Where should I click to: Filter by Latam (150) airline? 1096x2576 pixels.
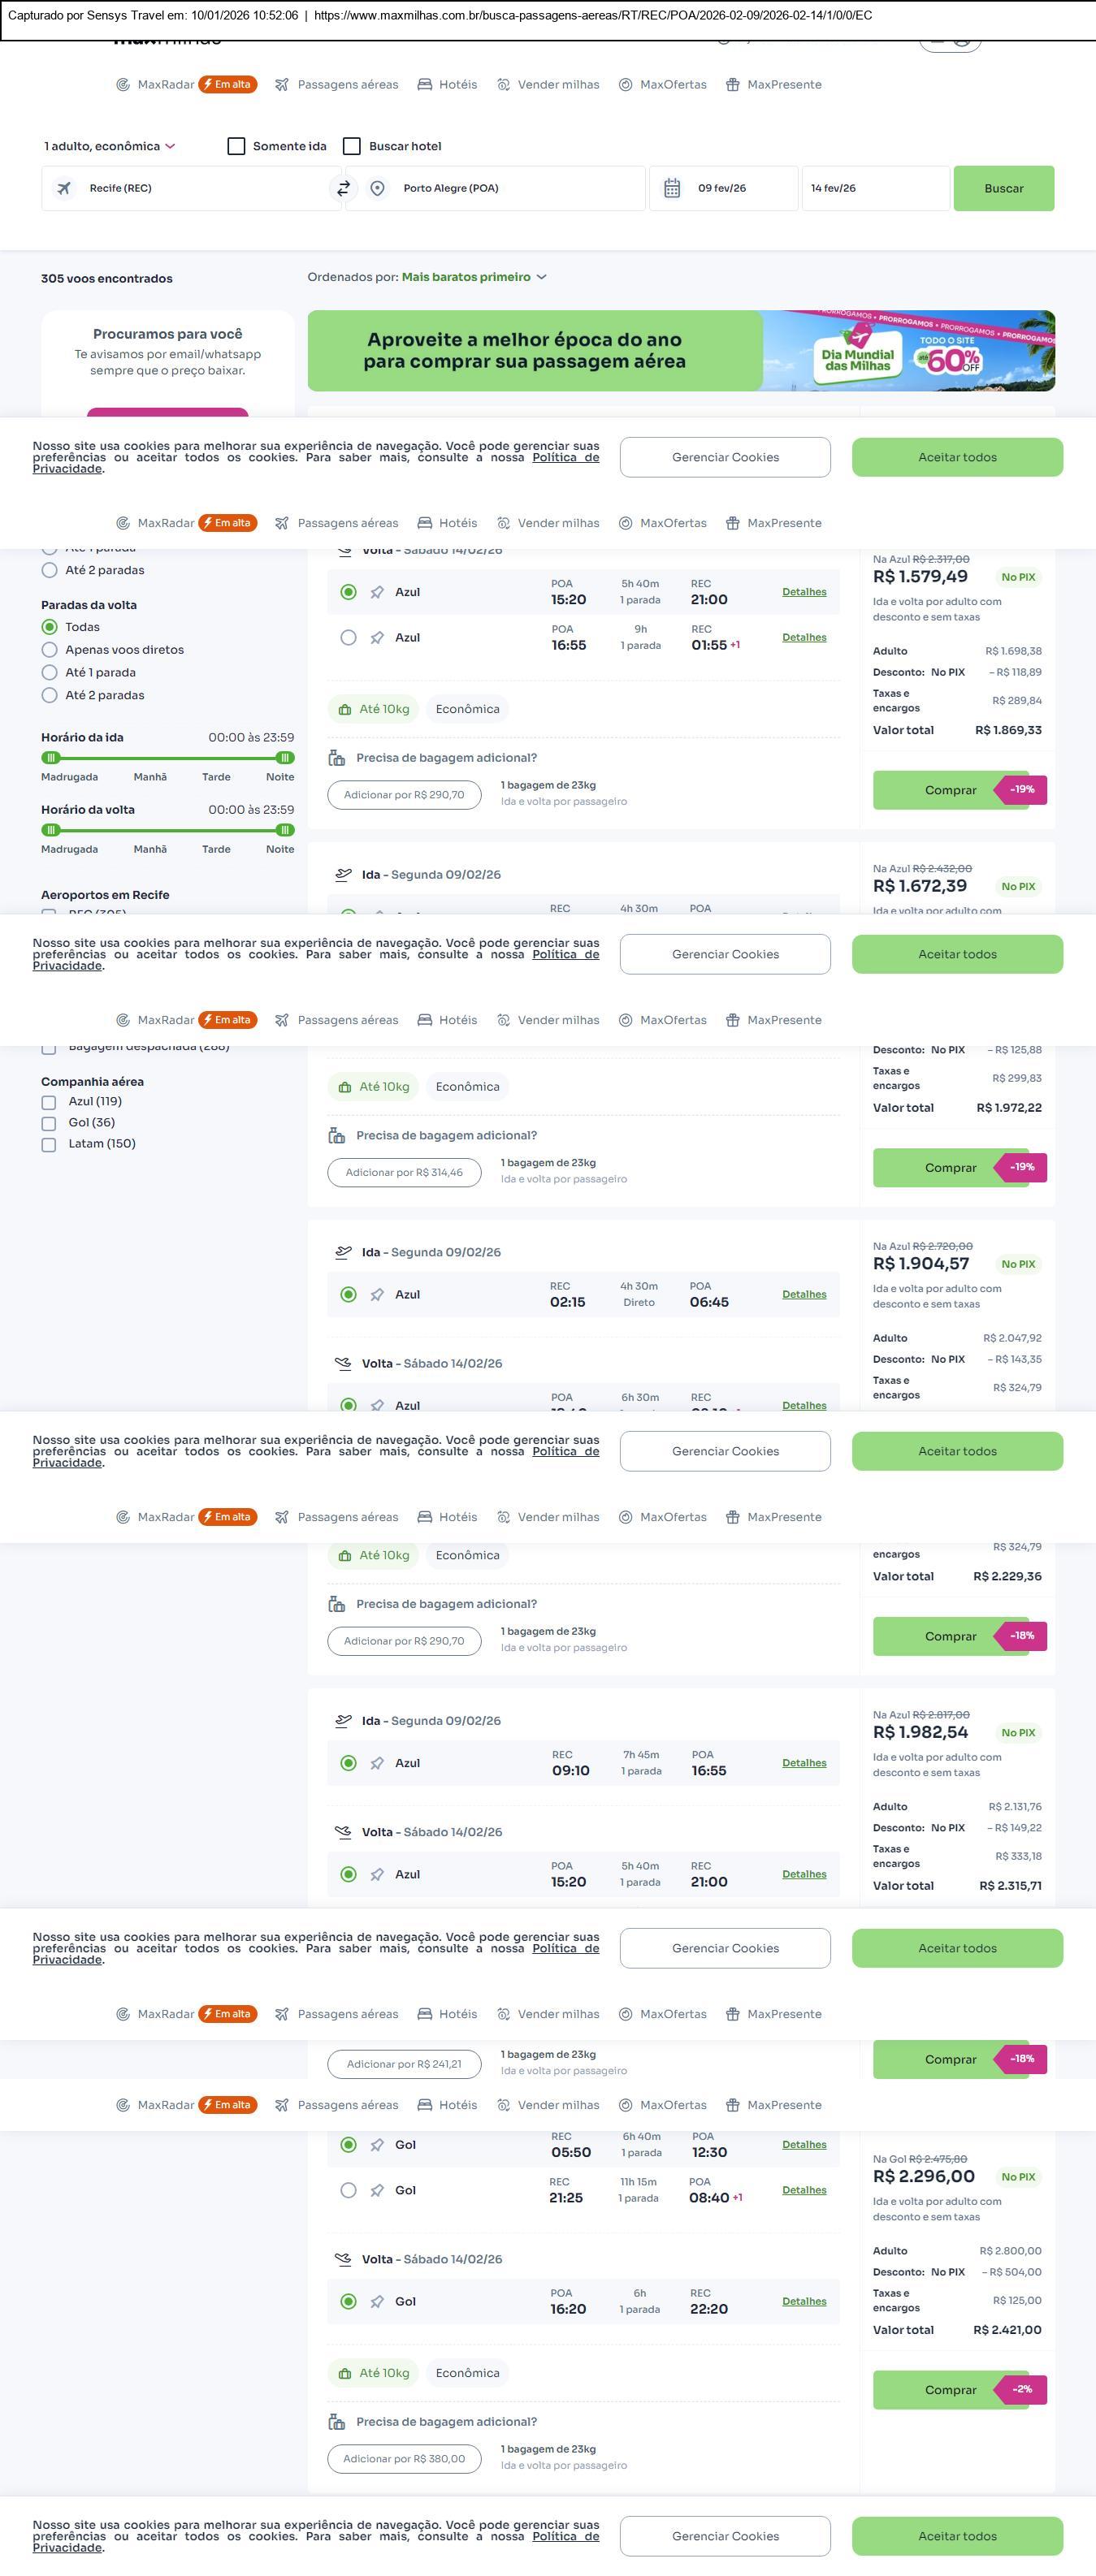click(x=49, y=1144)
